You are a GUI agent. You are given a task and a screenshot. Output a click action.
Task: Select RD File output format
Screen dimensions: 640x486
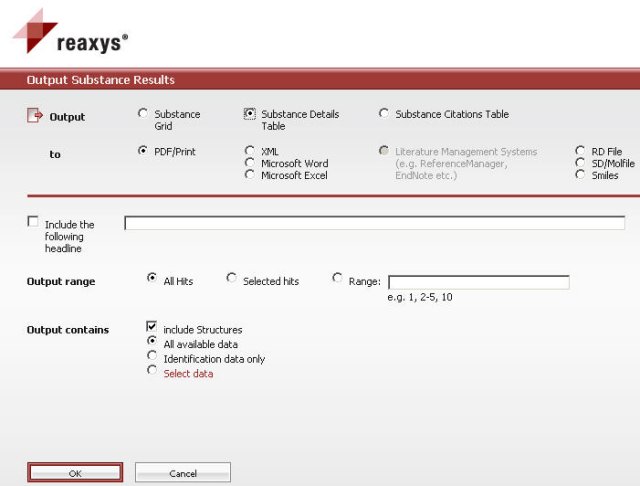[x=581, y=151]
